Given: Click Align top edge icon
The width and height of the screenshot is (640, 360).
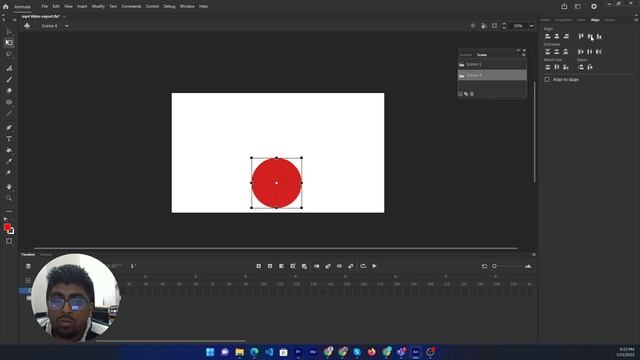Looking at the screenshot, I should (x=581, y=36).
